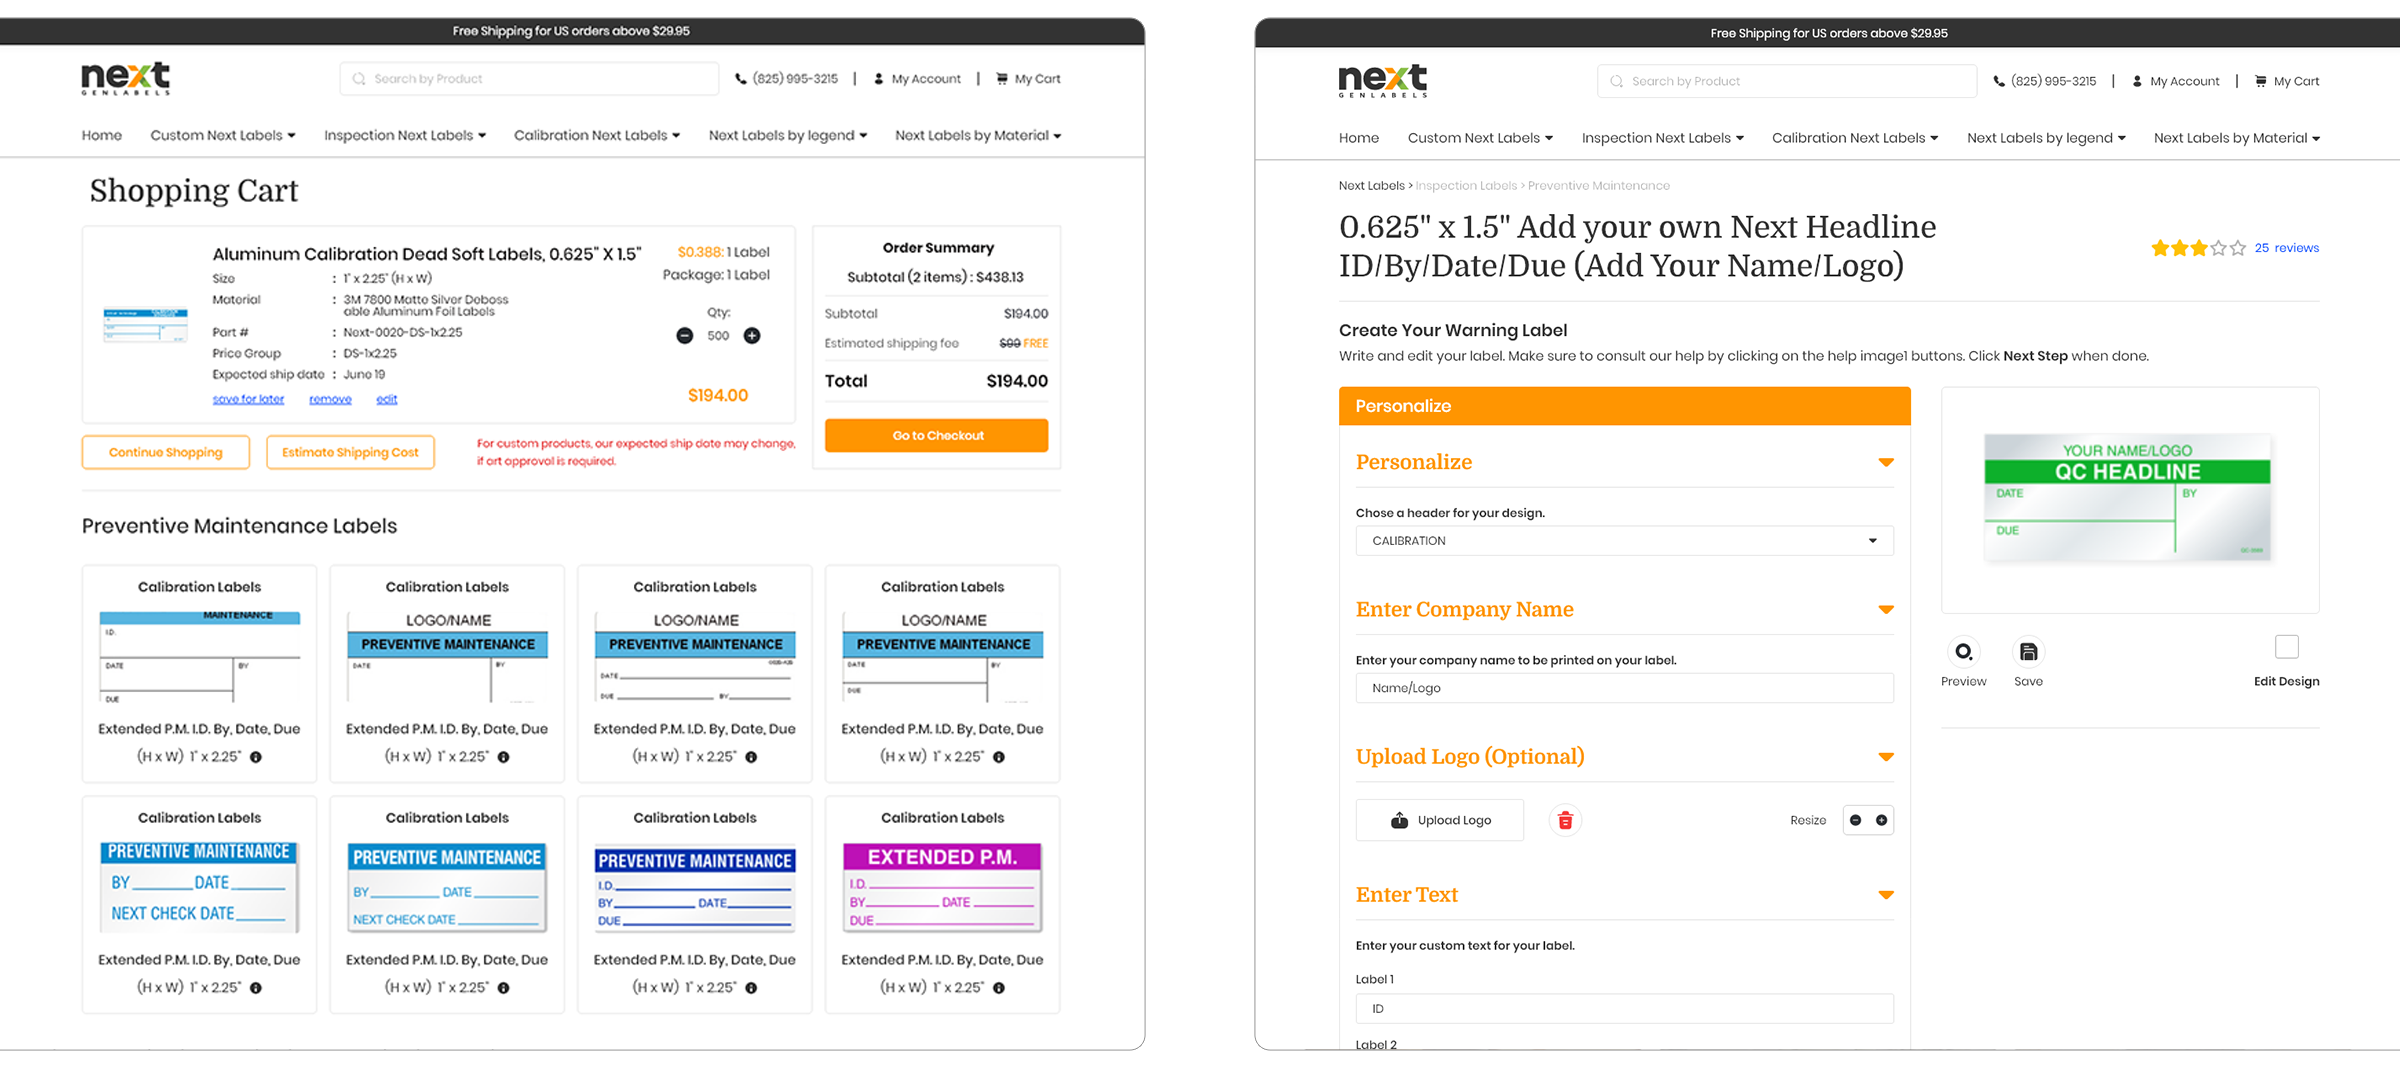
Task: Open the CALIBRATION header dropdown
Action: (x=1624, y=541)
